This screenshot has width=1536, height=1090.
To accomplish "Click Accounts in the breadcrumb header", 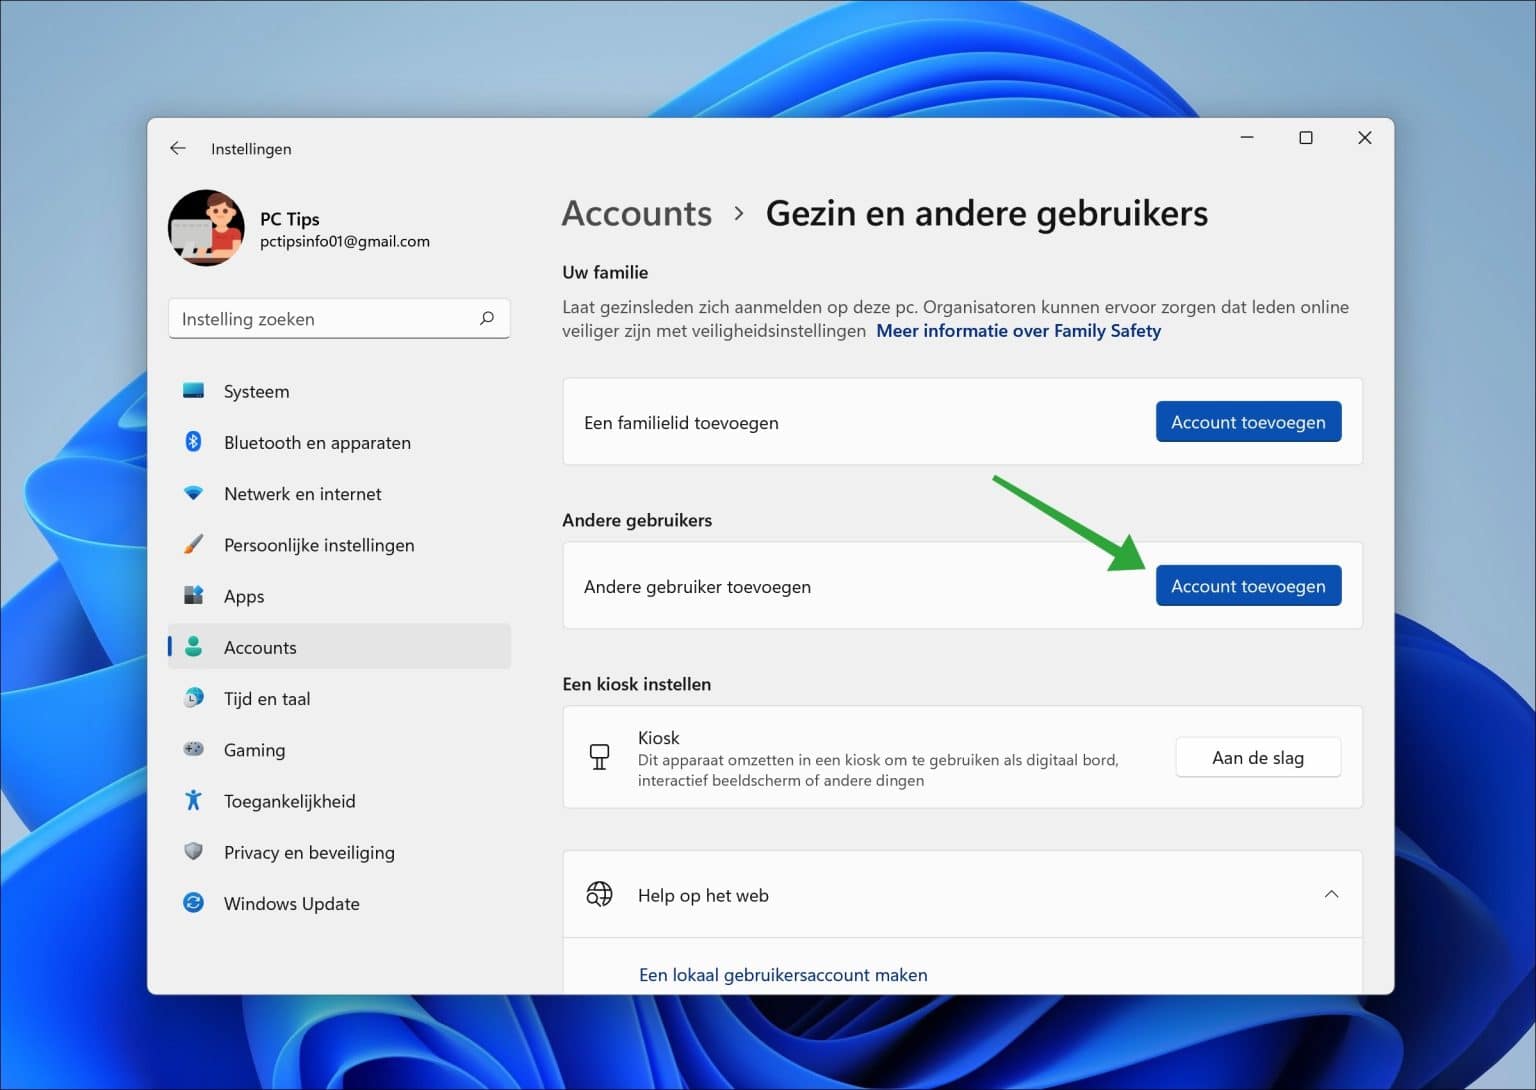I will tap(637, 213).
